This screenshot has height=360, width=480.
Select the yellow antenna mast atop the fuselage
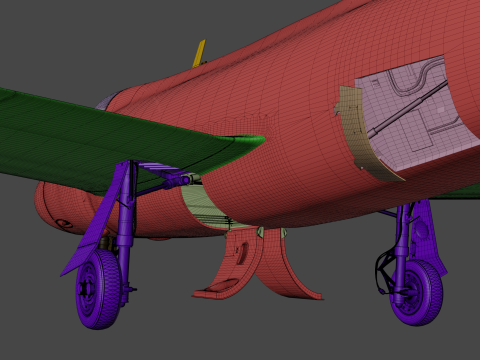tap(200, 53)
